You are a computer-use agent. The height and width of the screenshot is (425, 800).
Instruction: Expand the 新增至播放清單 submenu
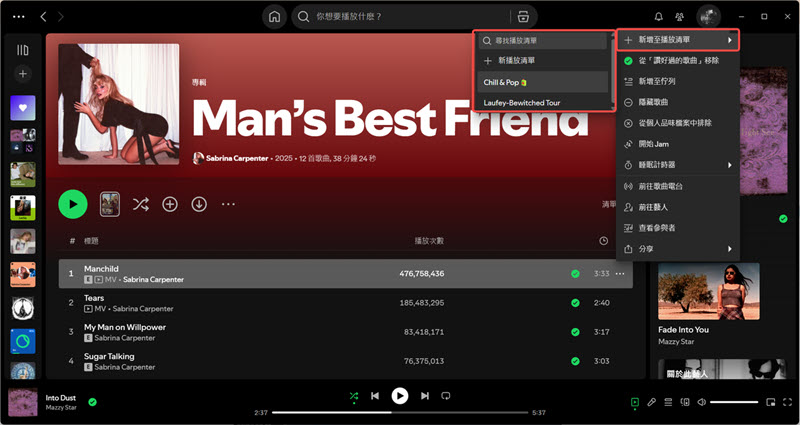tap(678, 40)
